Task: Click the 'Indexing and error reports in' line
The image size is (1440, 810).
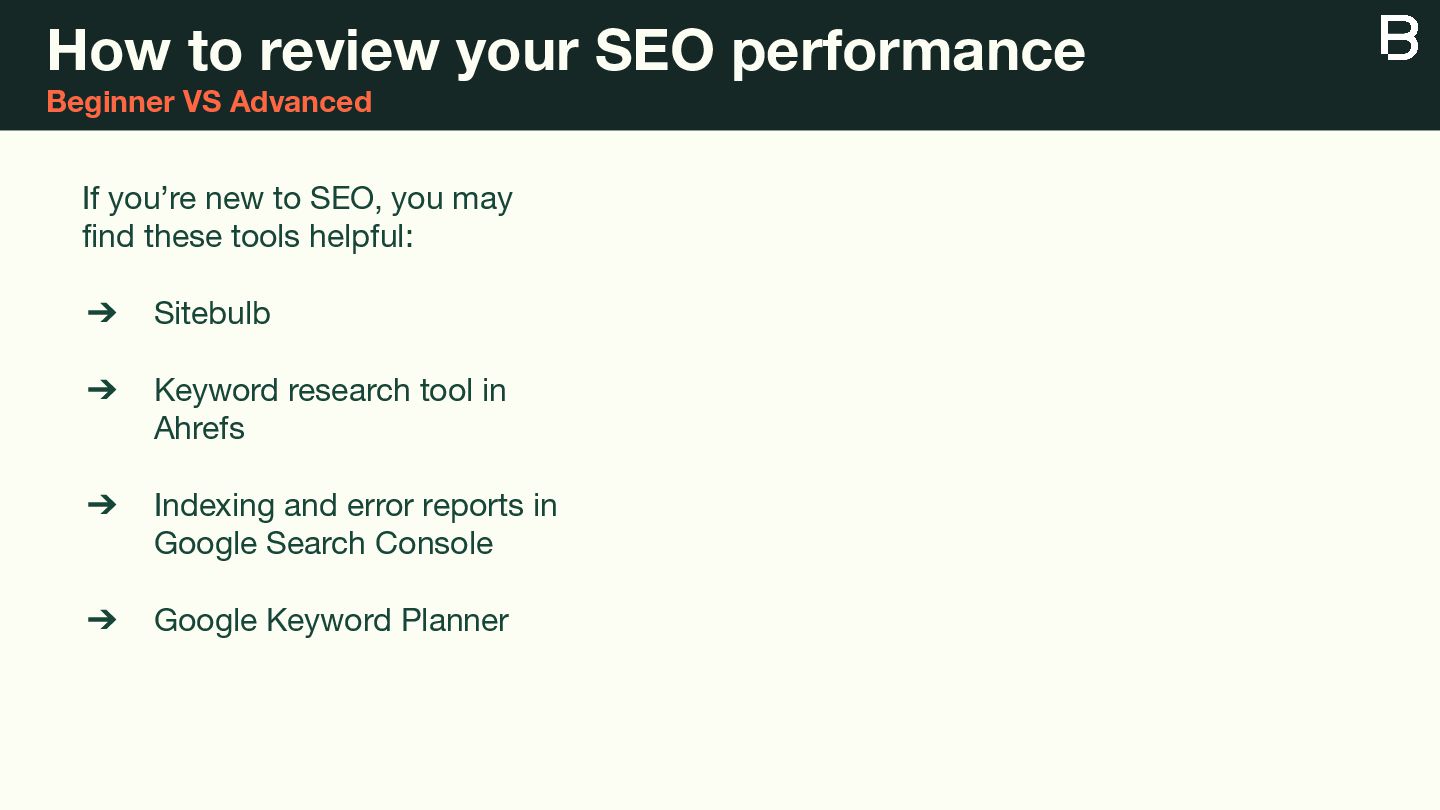Action: click(355, 505)
